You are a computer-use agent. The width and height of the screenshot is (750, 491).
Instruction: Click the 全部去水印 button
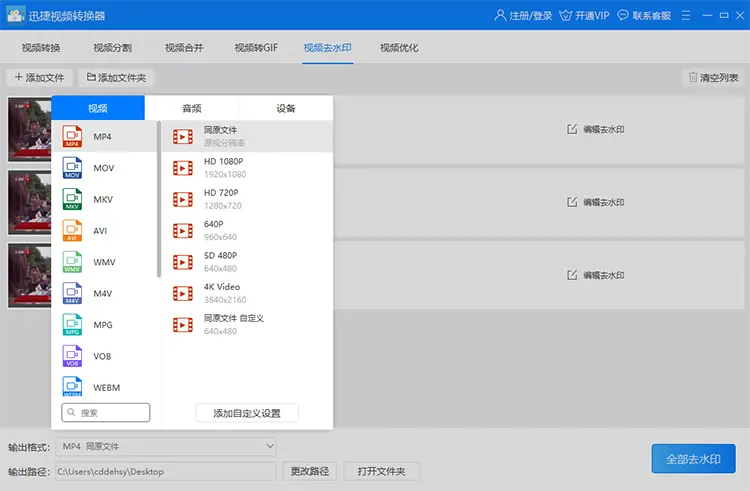[x=693, y=459]
